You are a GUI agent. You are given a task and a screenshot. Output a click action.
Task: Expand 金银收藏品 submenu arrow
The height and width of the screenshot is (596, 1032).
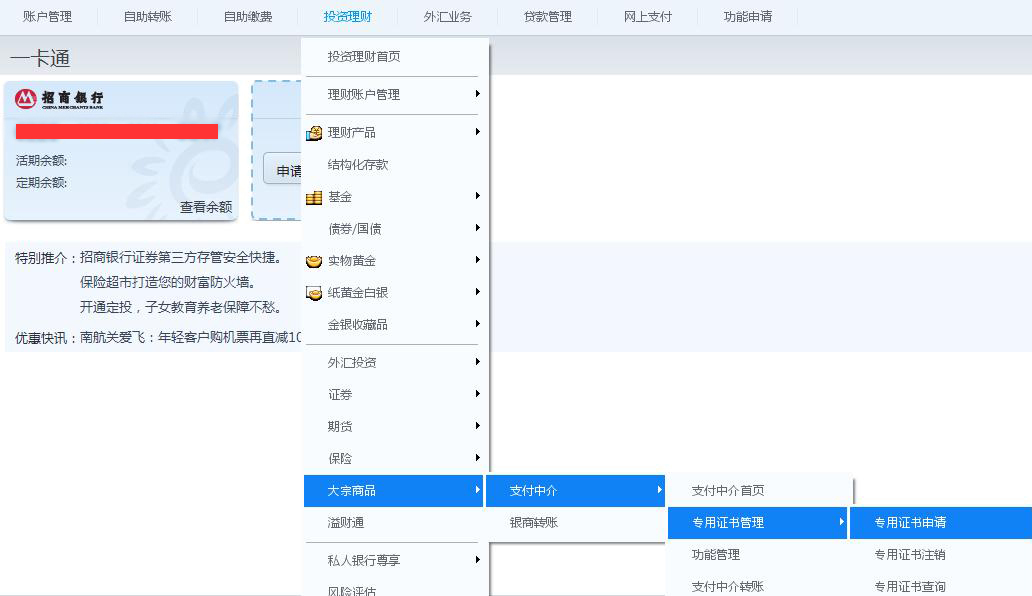477,324
